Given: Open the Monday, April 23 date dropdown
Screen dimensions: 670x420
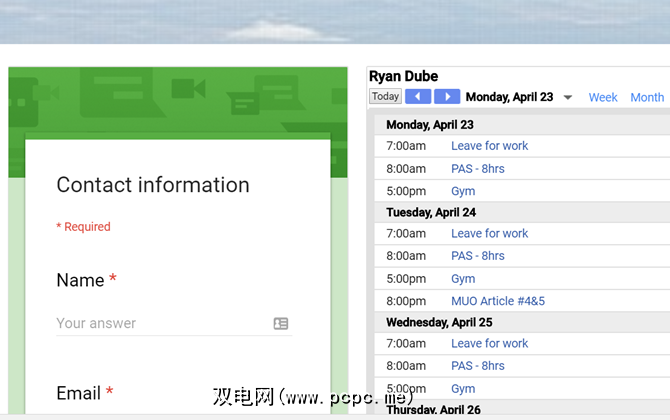Looking at the screenshot, I should pyautogui.click(x=567, y=97).
